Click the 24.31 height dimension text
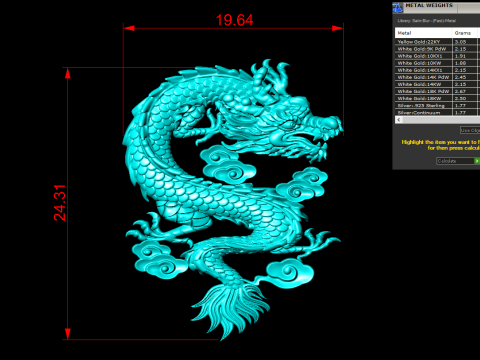480x360 pixels. 60,203
